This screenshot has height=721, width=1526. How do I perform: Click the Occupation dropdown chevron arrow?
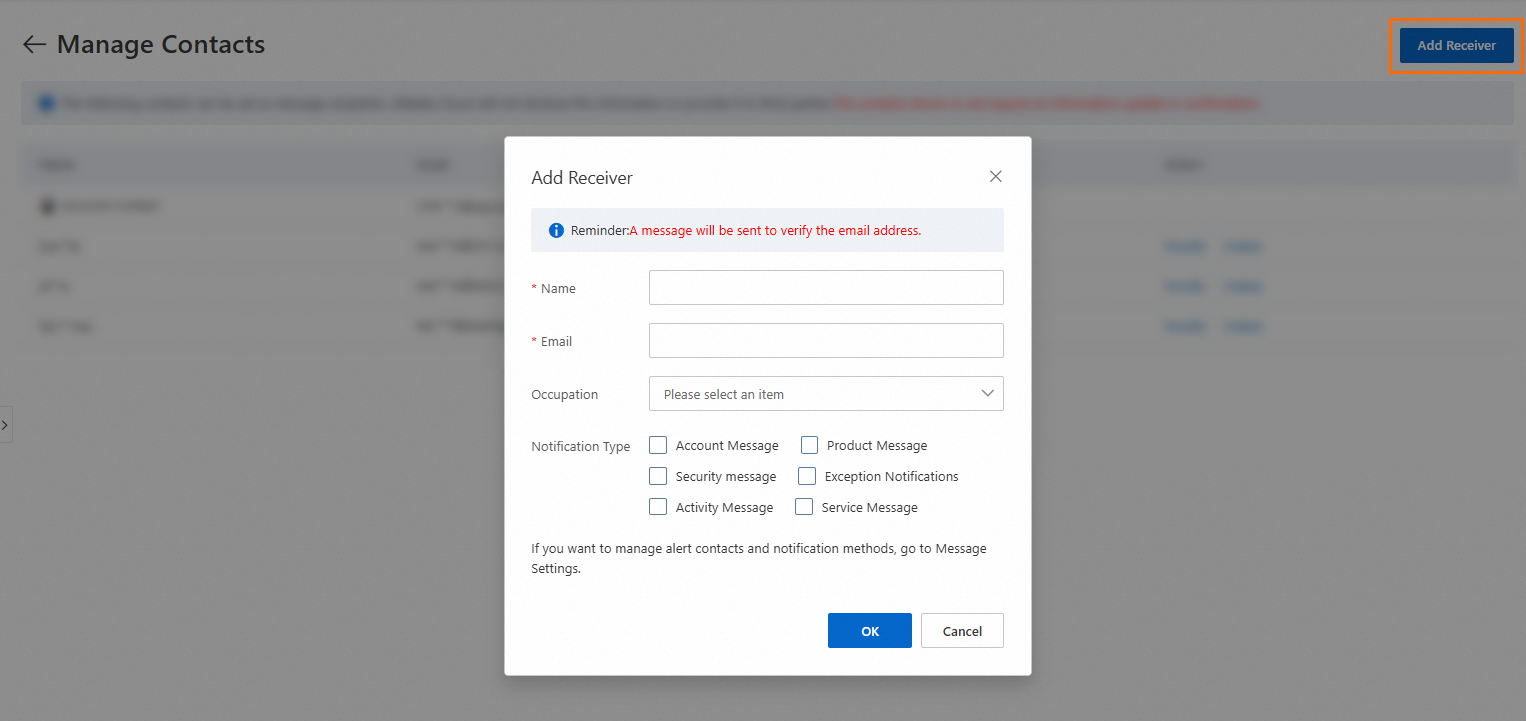pos(988,394)
